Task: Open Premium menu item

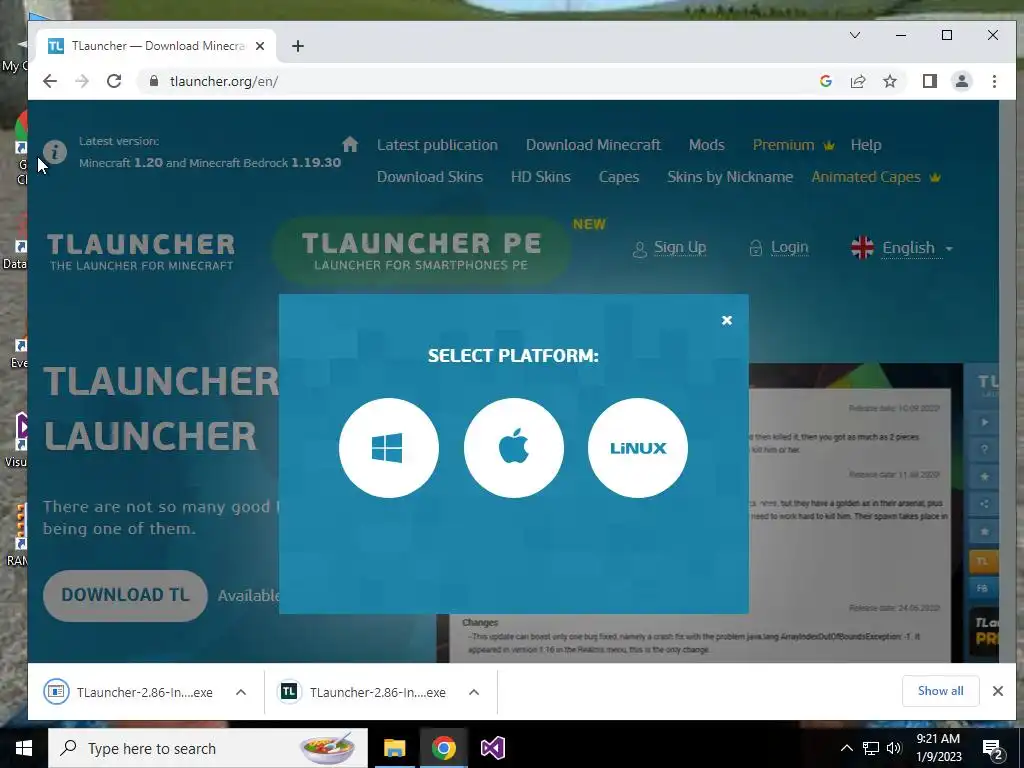Action: [x=793, y=145]
